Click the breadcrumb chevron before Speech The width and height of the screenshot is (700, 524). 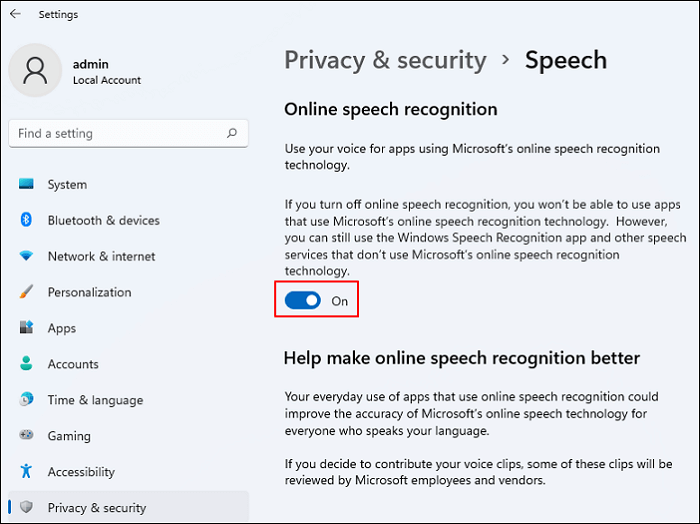[x=506, y=60]
